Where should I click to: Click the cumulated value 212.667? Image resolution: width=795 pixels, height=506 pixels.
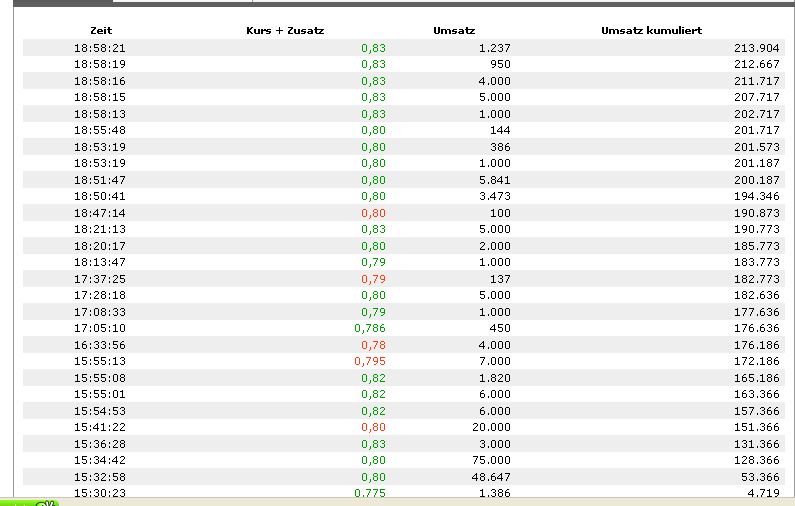click(756, 64)
